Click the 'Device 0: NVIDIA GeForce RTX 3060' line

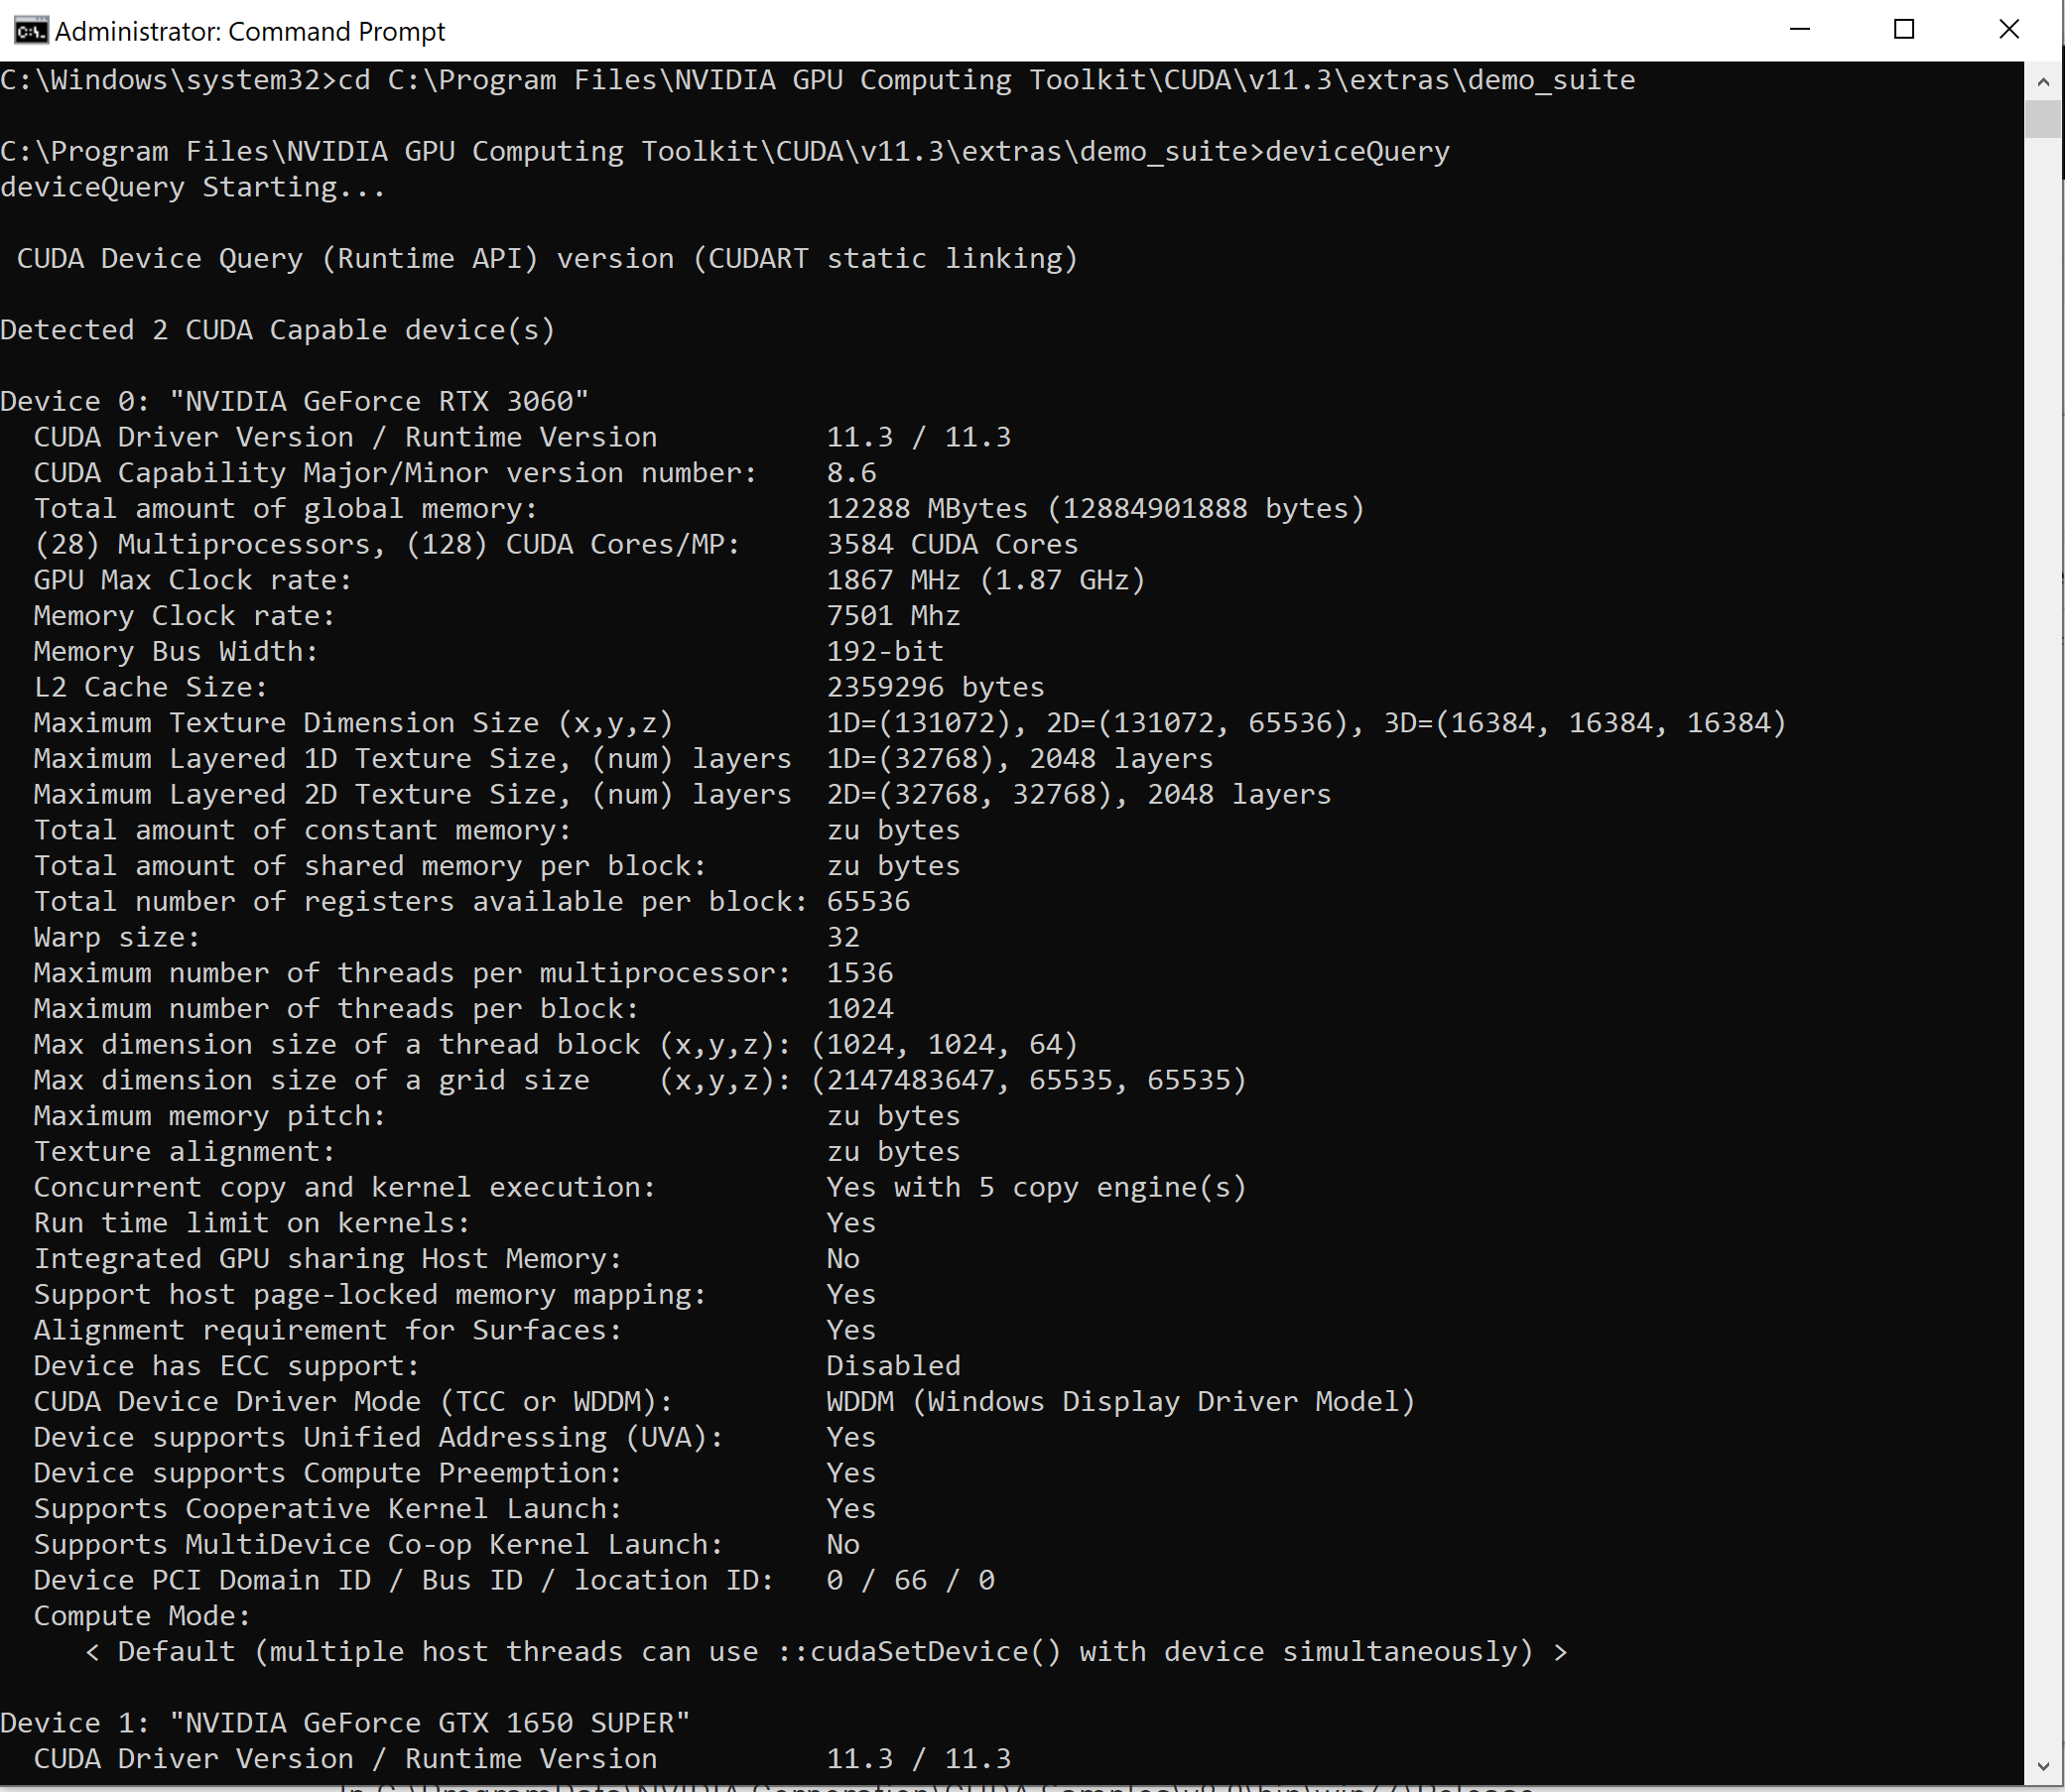point(294,402)
